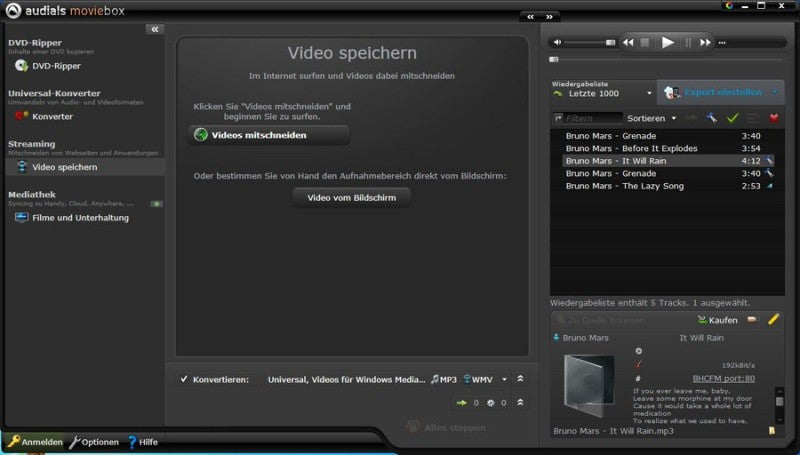The height and width of the screenshot is (455, 800).
Task: Adjust the volume slider handle
Action: [x=610, y=43]
